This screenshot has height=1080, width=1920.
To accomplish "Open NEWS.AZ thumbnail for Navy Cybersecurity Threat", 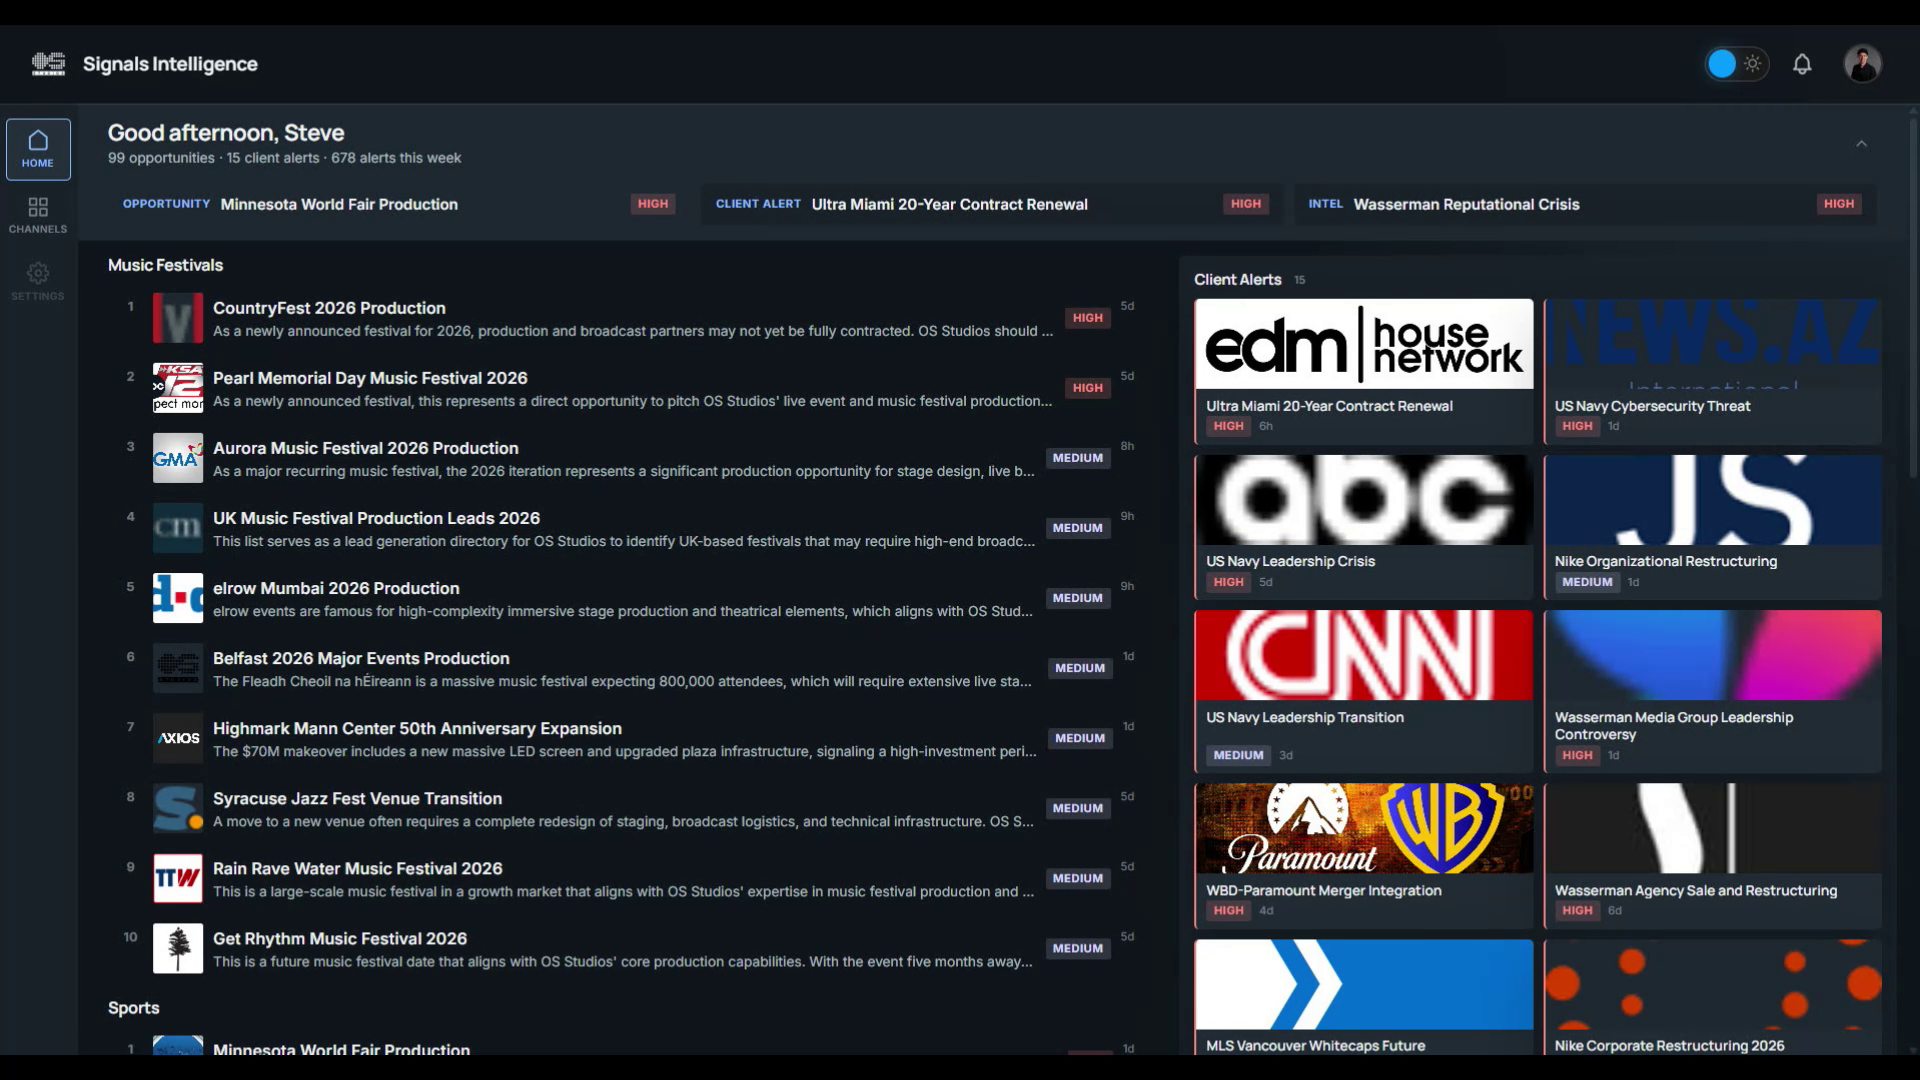I will [x=1712, y=344].
